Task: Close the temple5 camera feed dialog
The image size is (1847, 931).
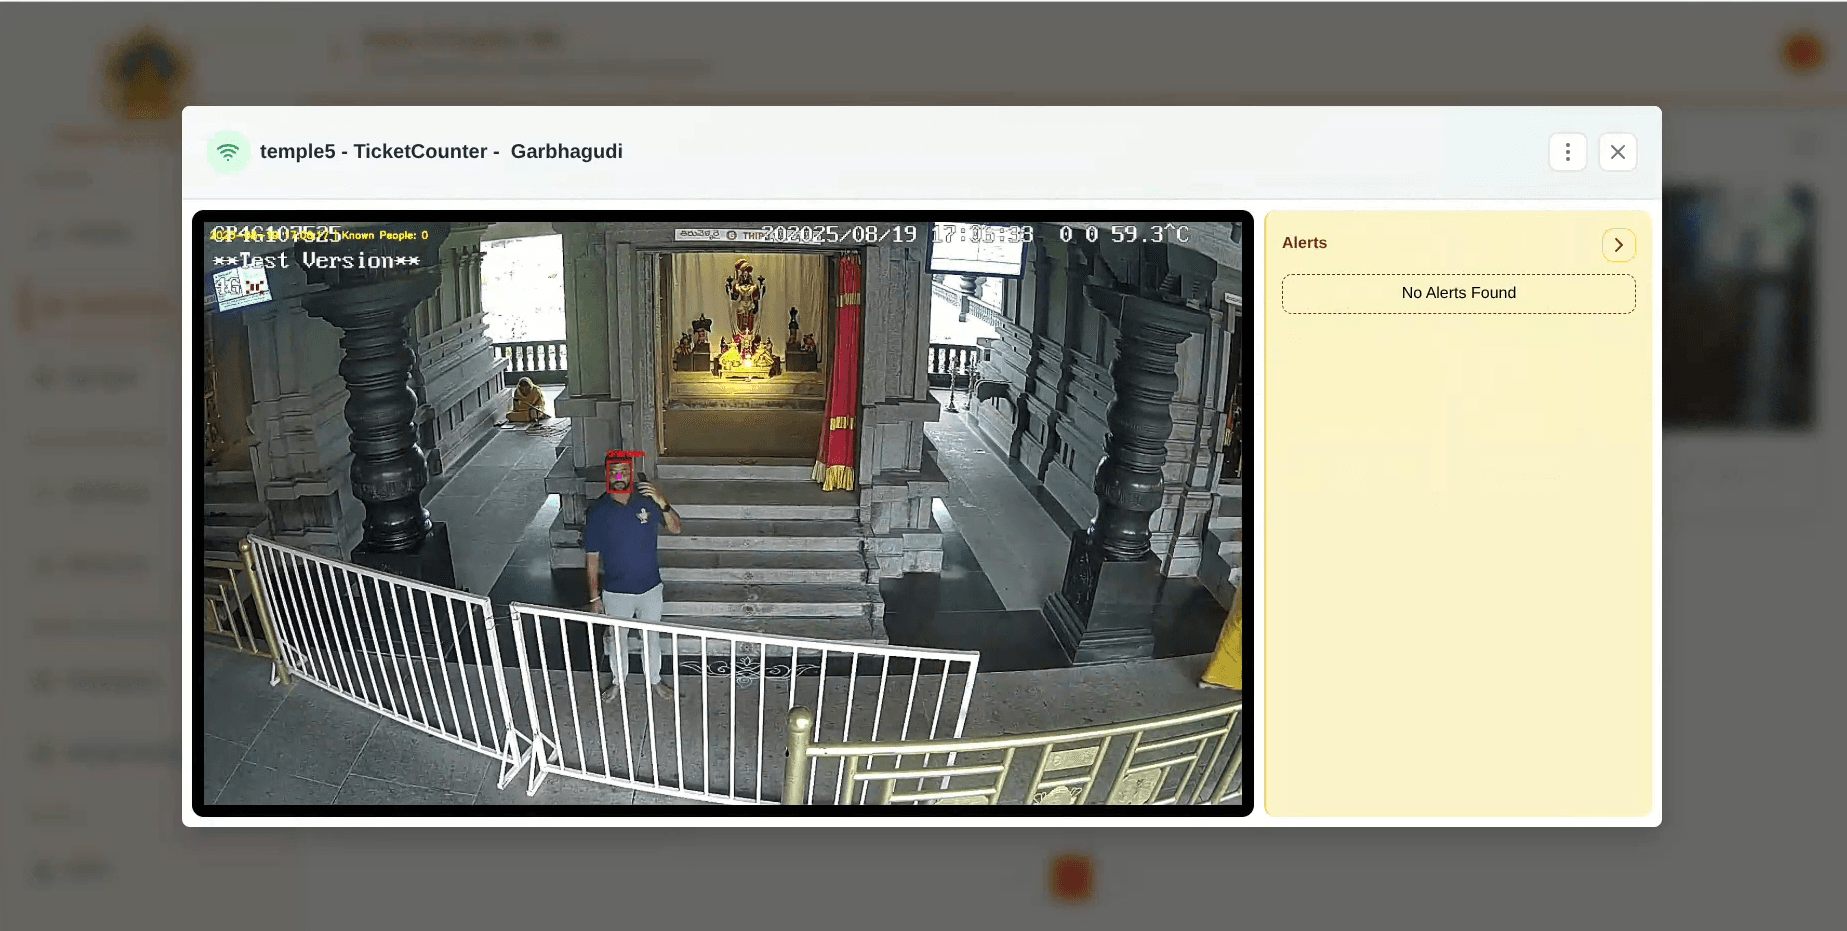Action: 1617,152
